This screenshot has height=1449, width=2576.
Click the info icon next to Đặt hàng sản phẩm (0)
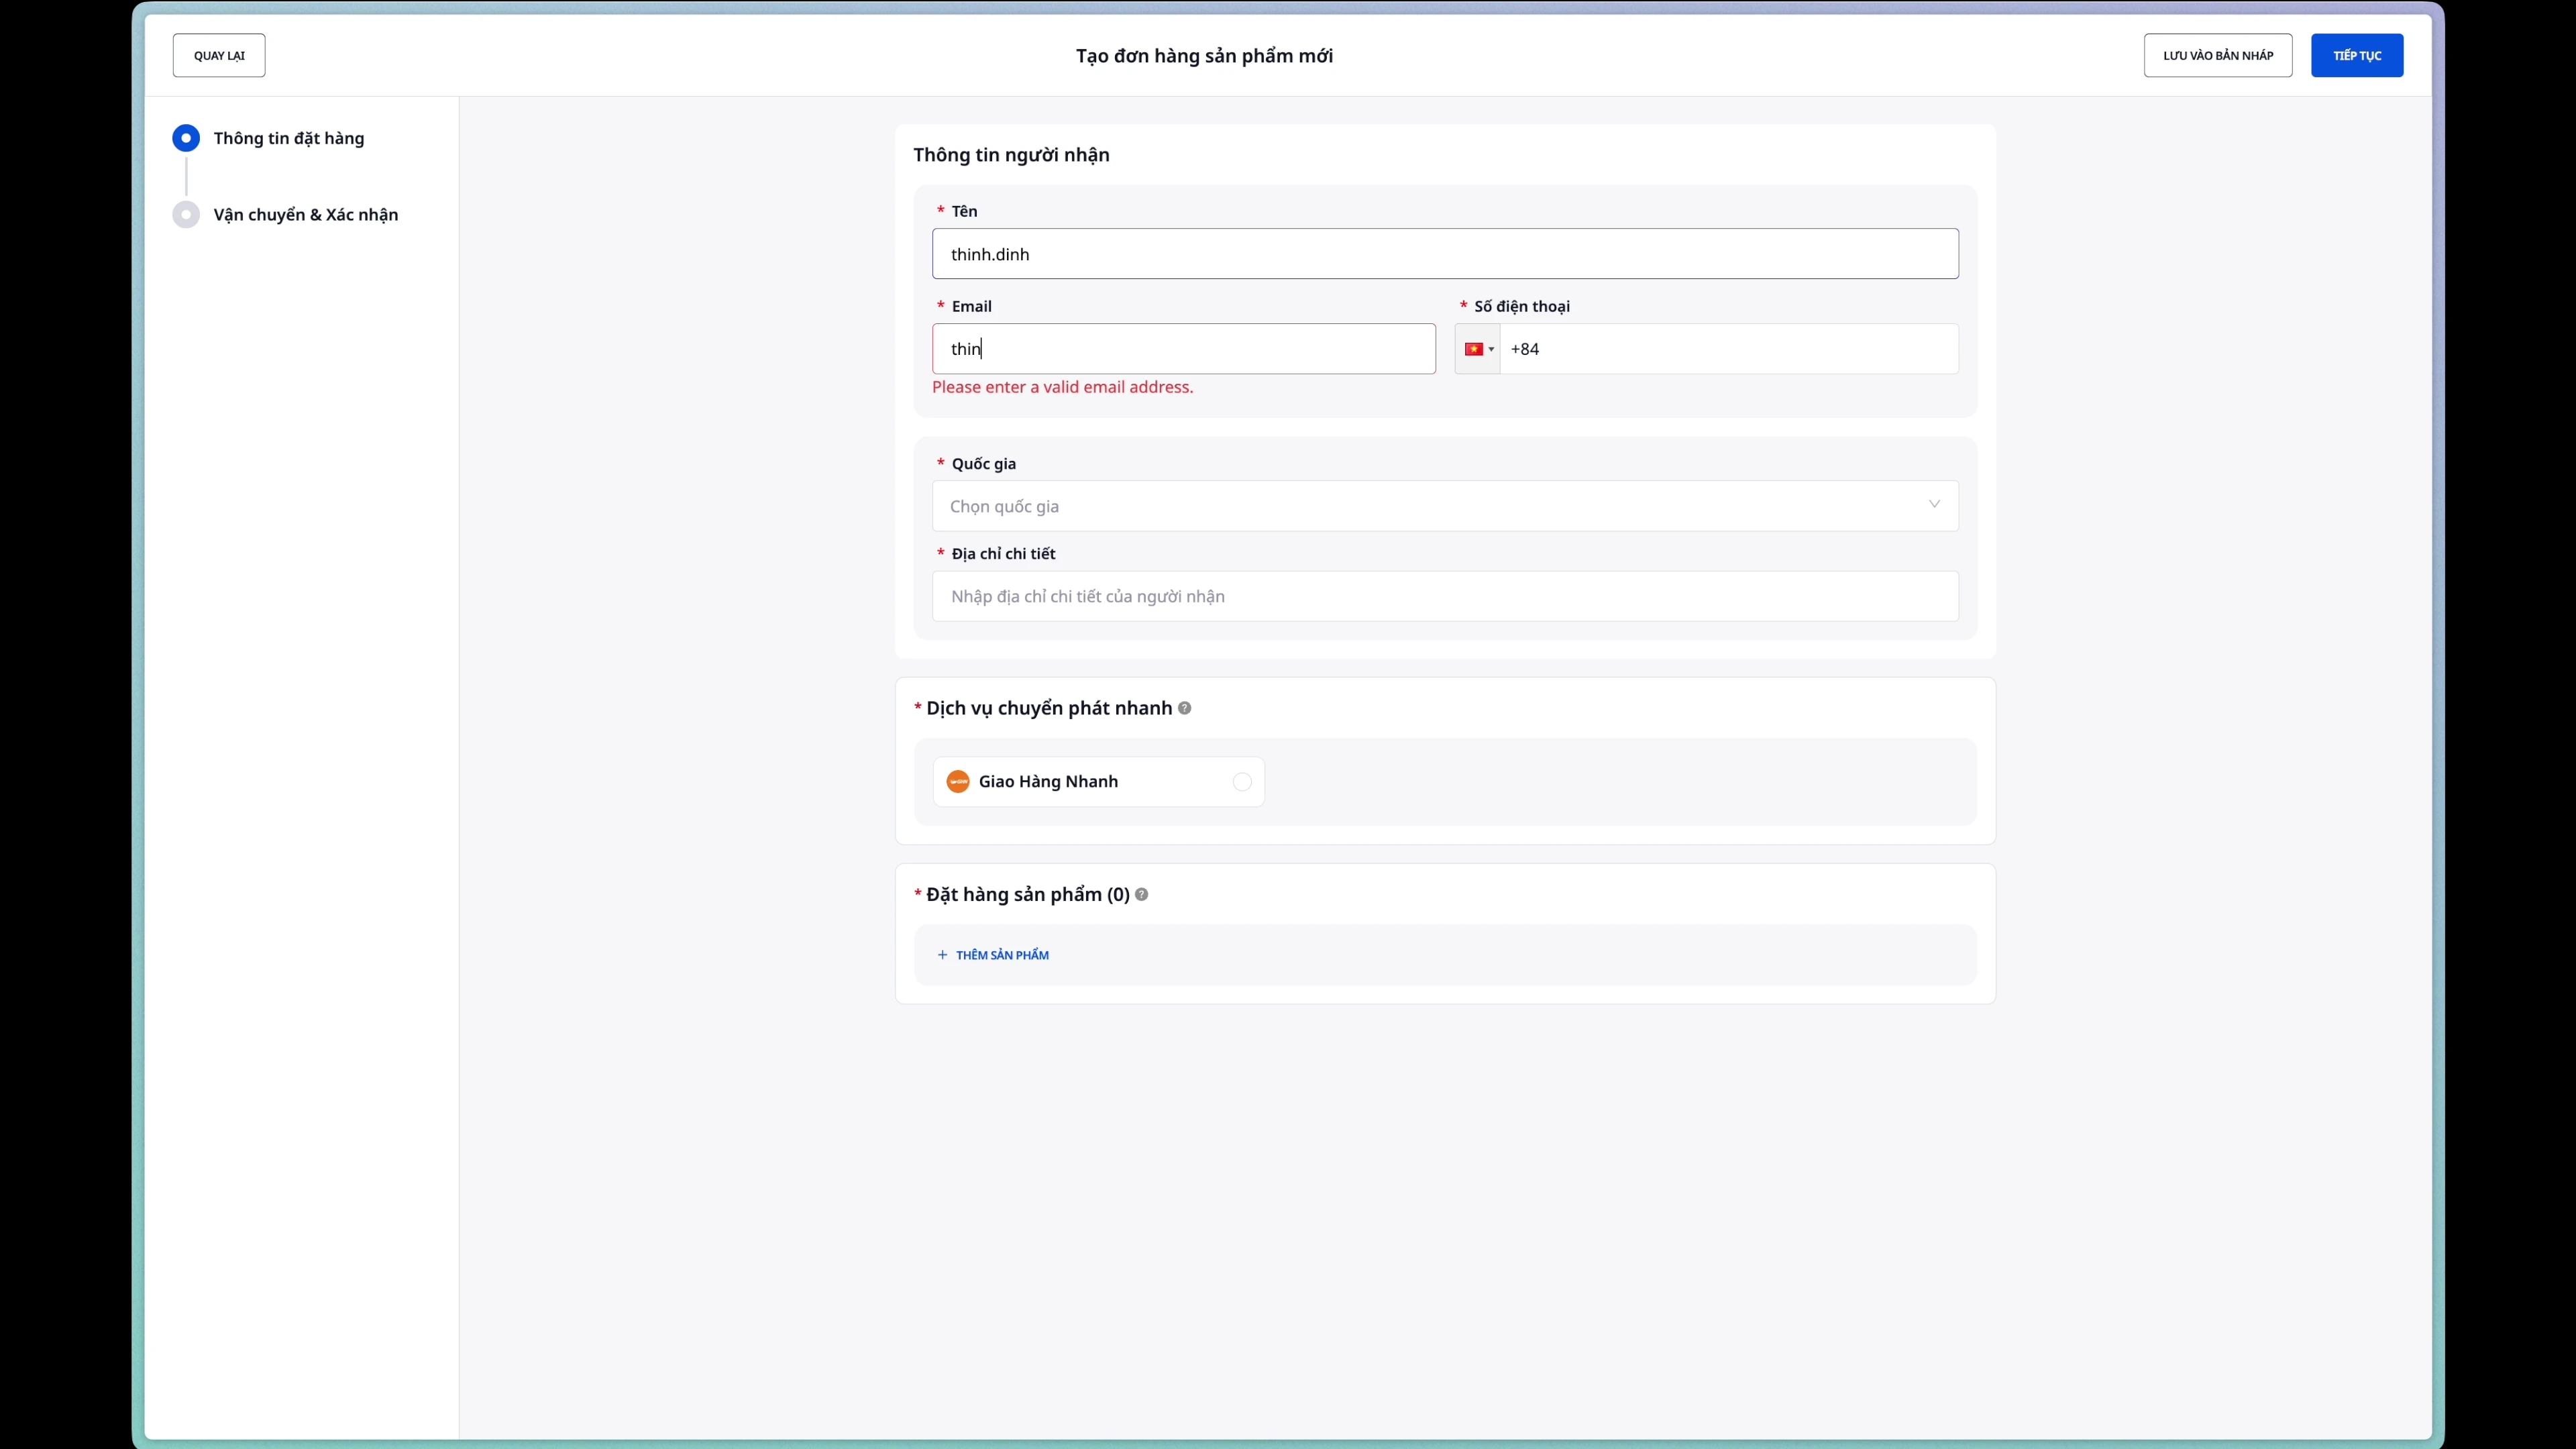coord(1141,895)
